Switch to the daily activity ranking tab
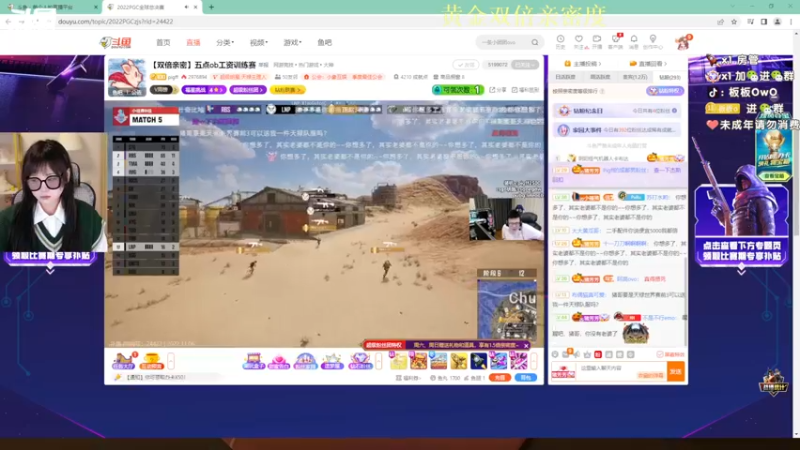Image resolution: width=800 pixels, height=450 pixels. (x=565, y=77)
